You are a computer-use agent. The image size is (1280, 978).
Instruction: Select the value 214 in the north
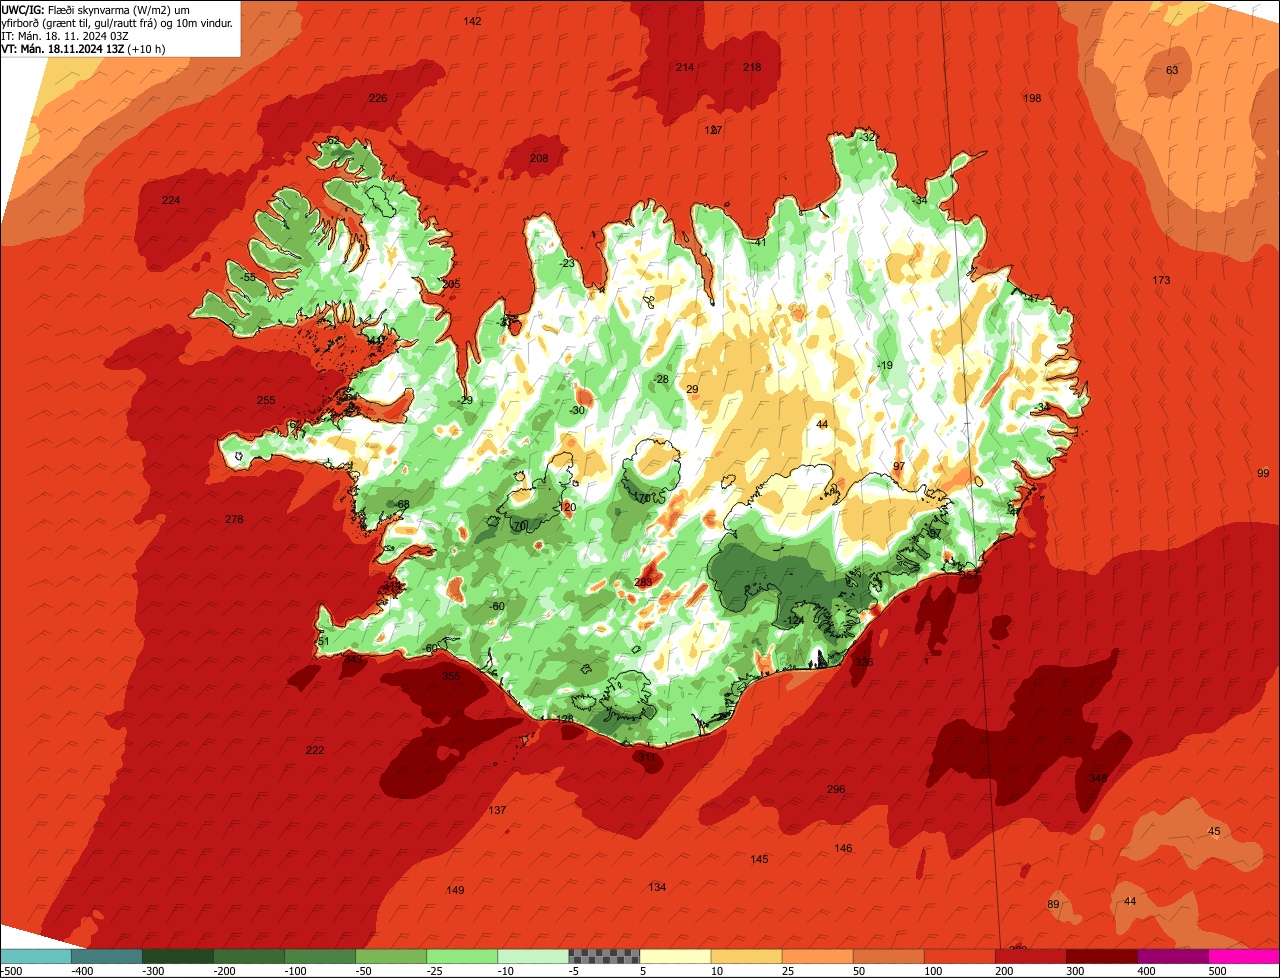(685, 67)
